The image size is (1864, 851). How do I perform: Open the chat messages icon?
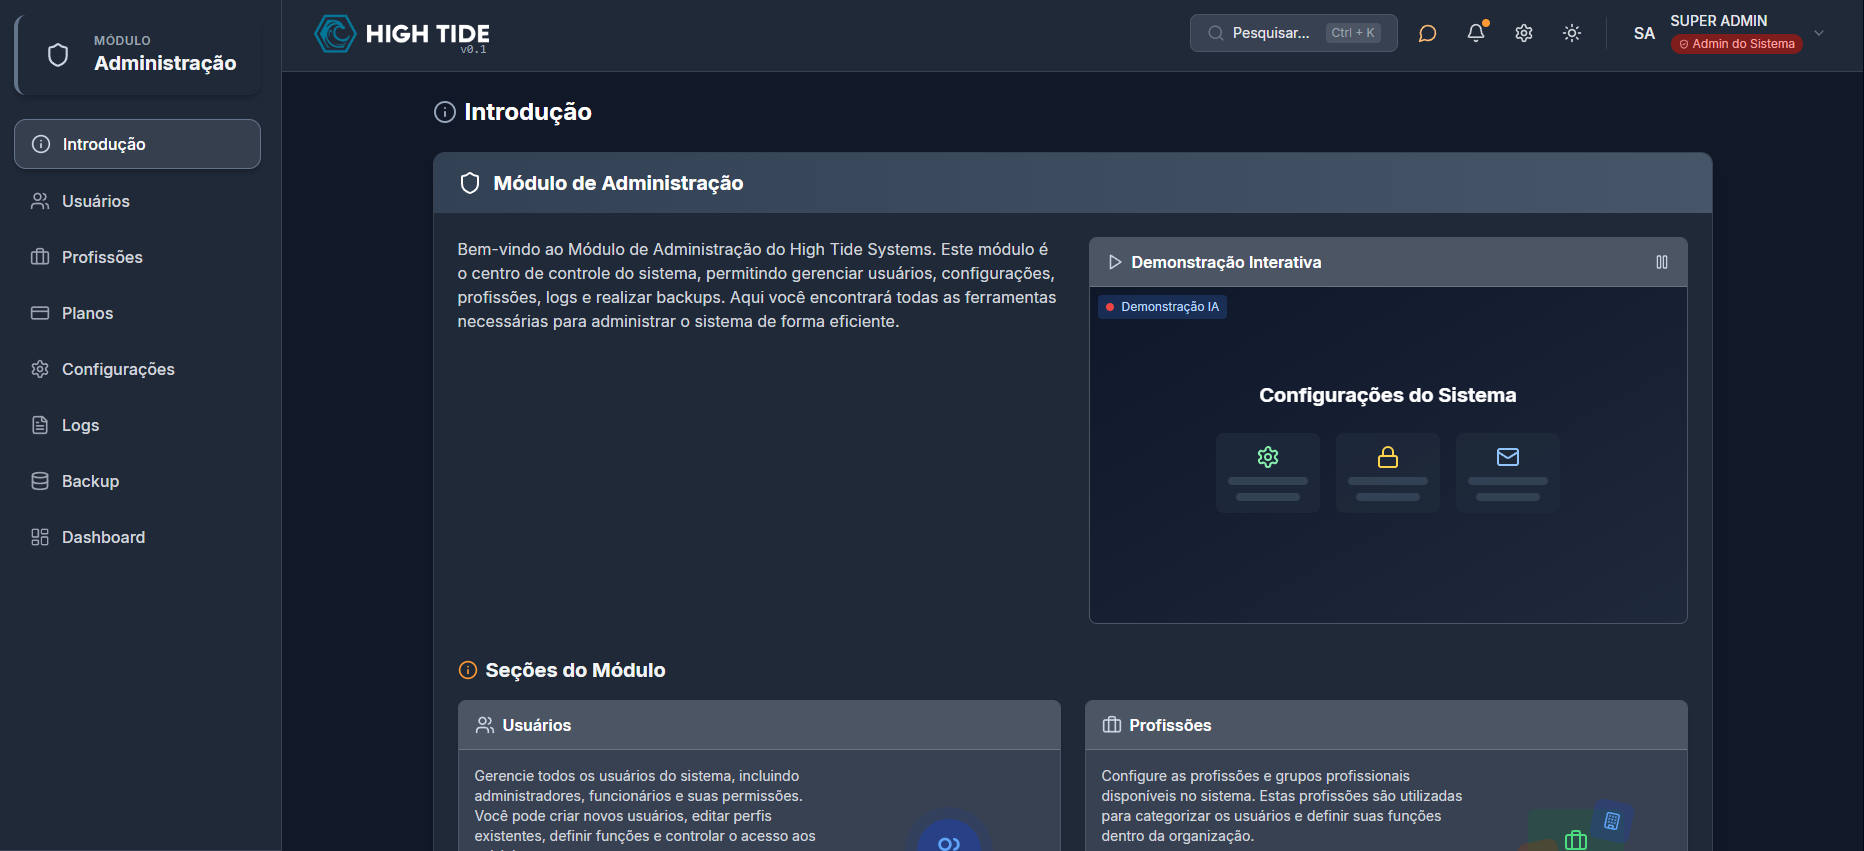click(1427, 33)
